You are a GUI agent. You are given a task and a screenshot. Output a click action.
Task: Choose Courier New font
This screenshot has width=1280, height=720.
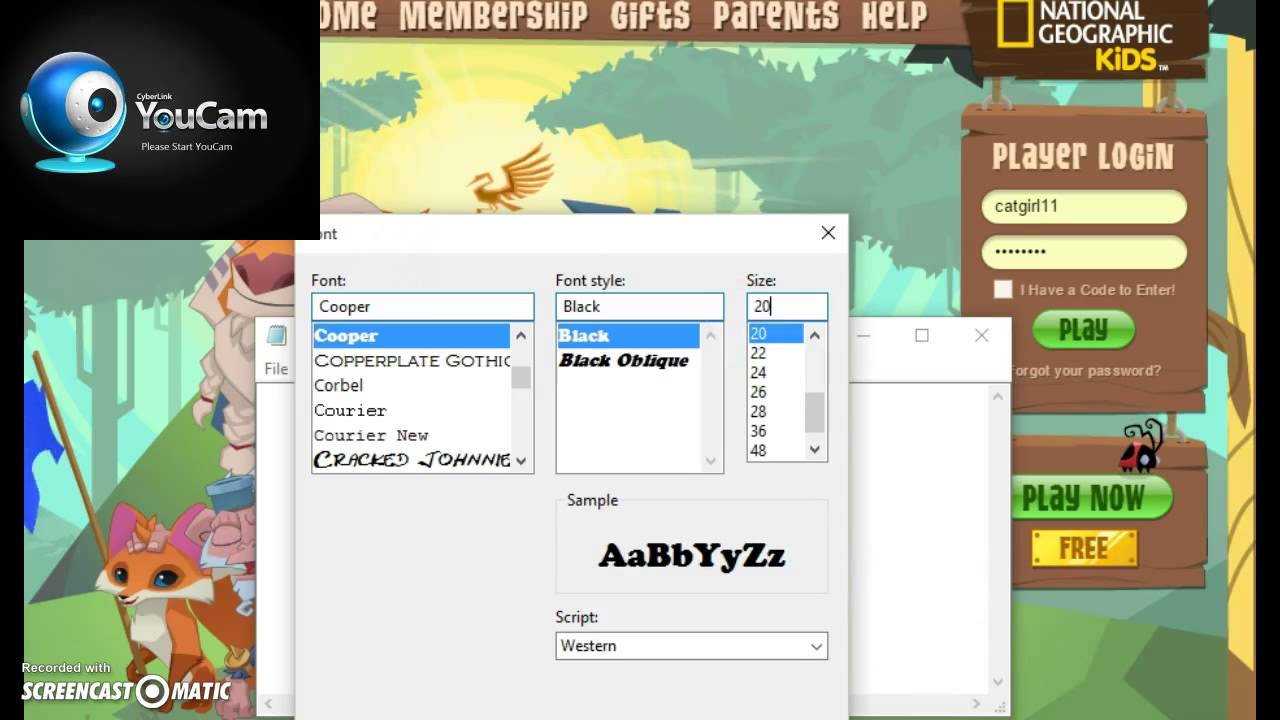[x=411, y=435]
